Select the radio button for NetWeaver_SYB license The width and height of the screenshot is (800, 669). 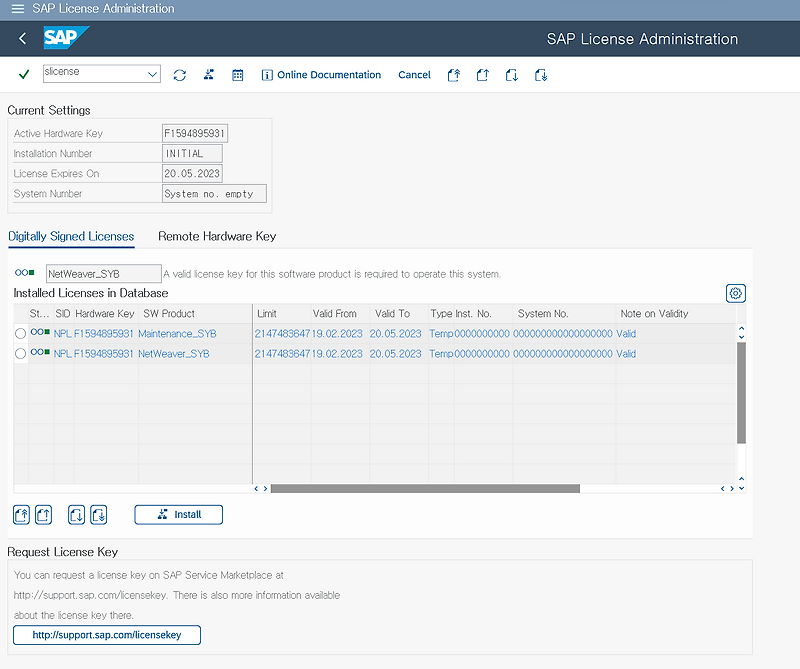tap(20, 353)
